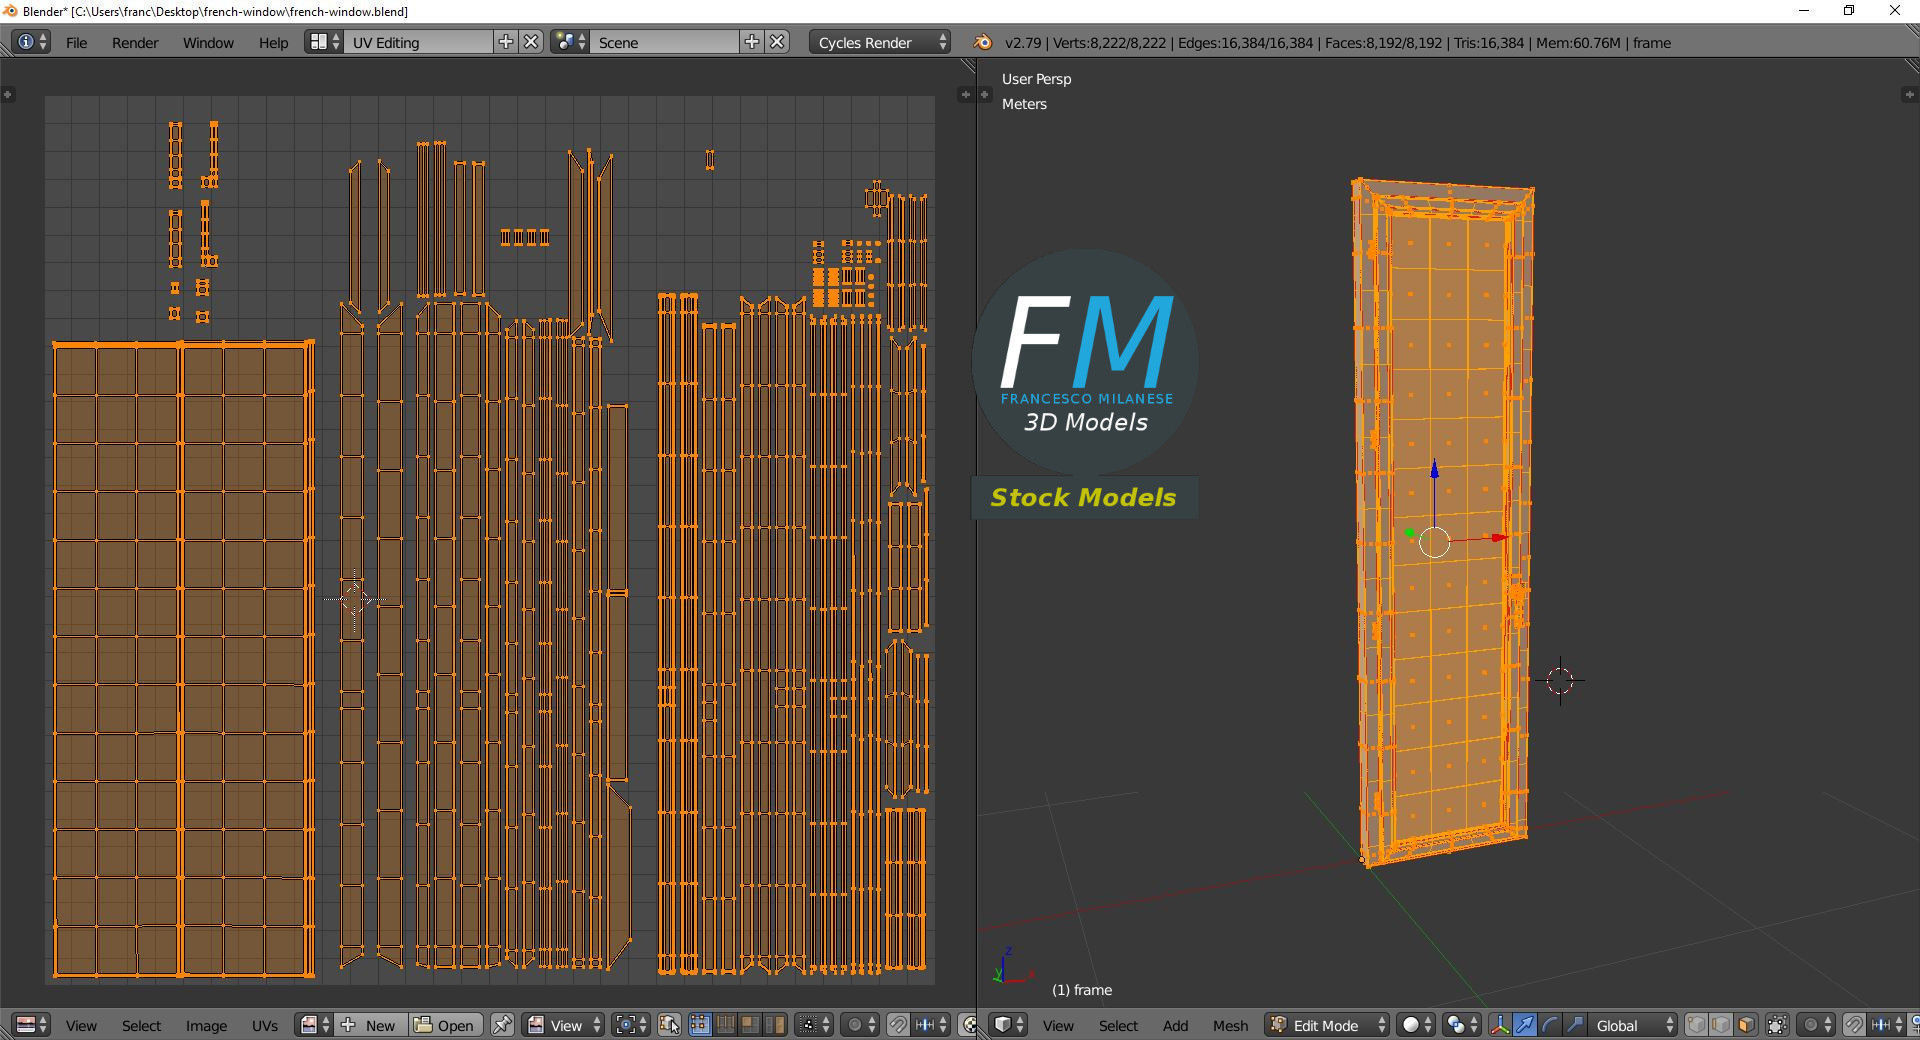Screen dimensions: 1920x1040
Task: Select mesh face select mode
Action: click(x=1746, y=1025)
